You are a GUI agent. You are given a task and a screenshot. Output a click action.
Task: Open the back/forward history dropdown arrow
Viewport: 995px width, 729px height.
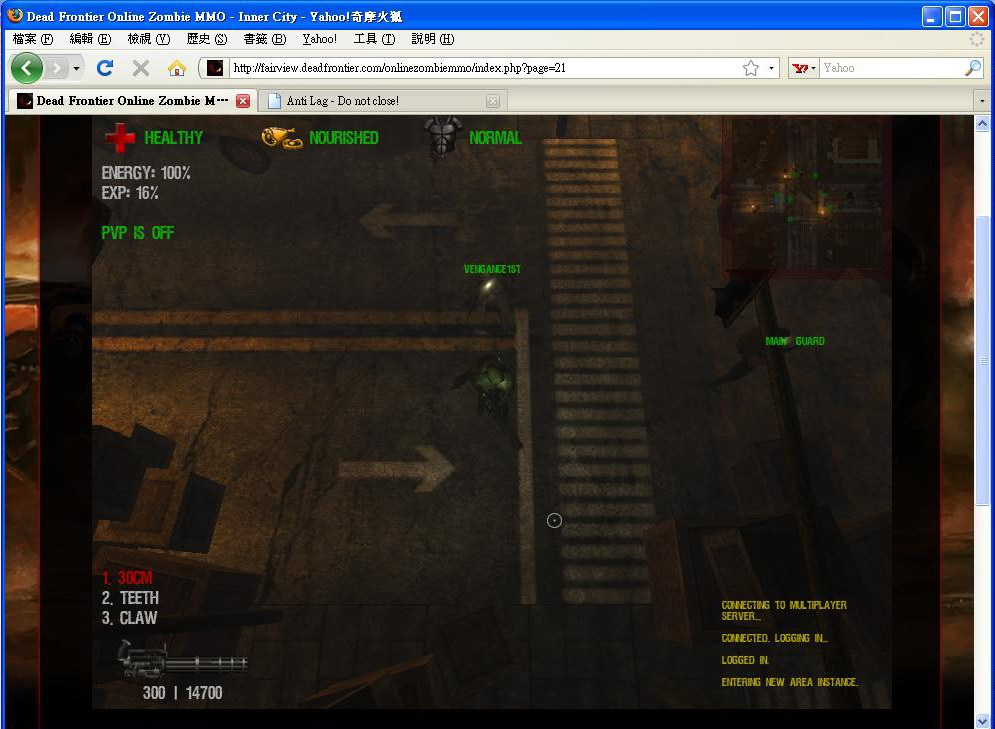pyautogui.click(x=76, y=68)
